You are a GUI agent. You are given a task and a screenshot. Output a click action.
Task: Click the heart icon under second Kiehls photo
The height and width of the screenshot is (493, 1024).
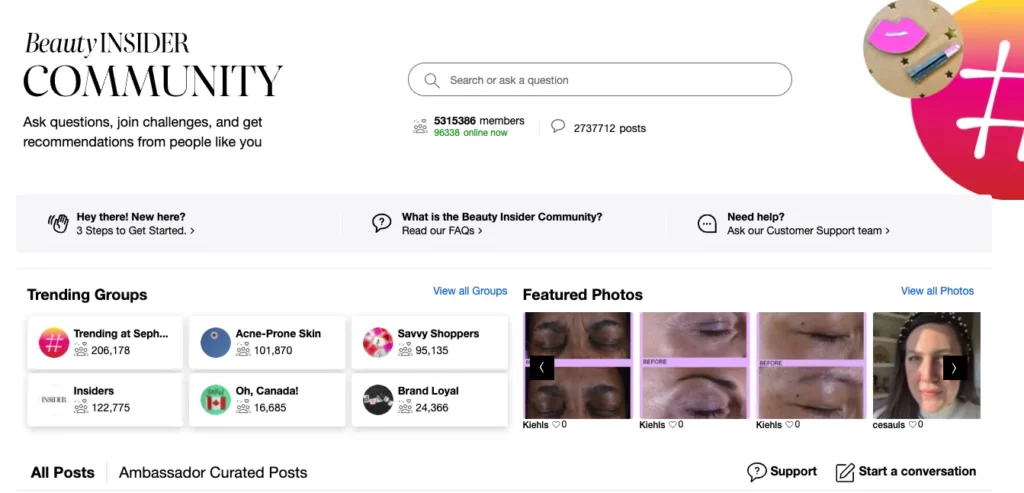pos(673,424)
